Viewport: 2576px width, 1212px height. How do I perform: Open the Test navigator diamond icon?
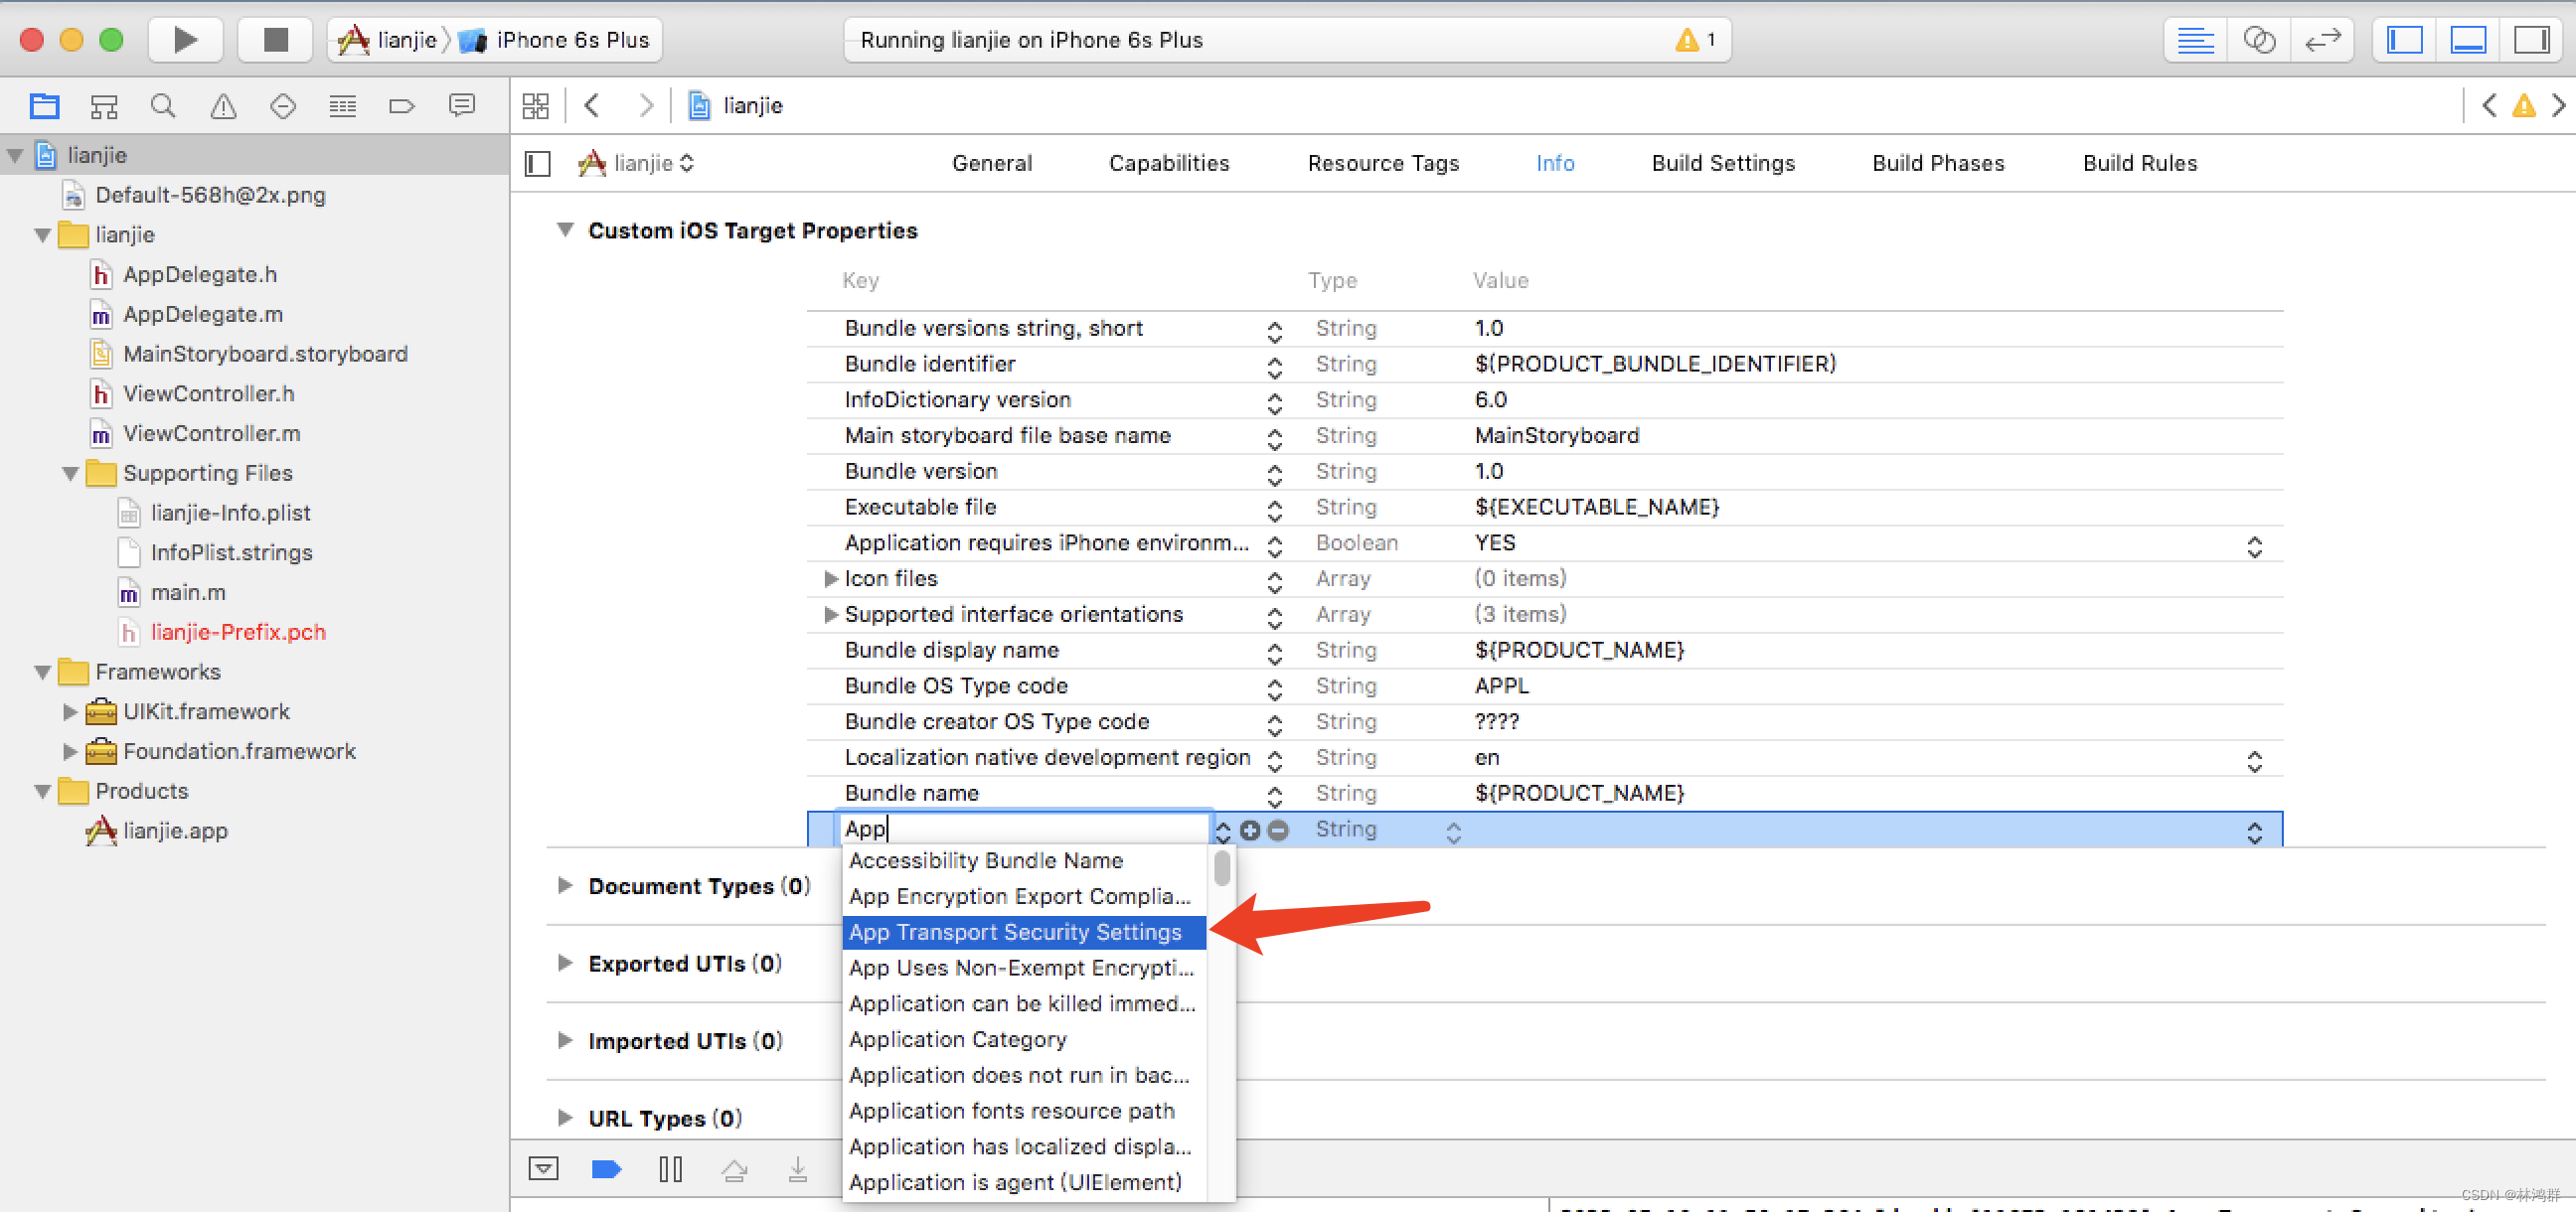[283, 106]
